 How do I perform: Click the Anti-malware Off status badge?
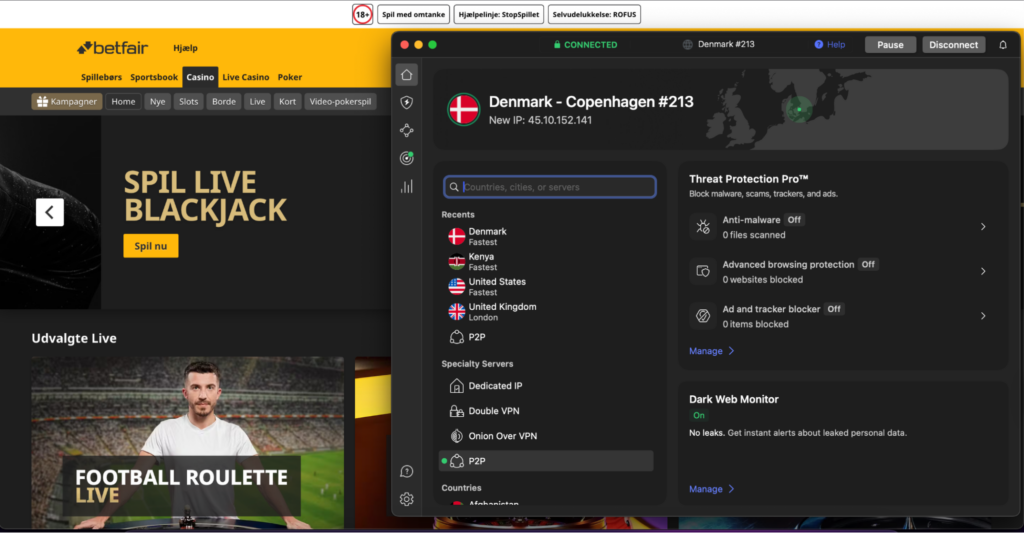[794, 220]
